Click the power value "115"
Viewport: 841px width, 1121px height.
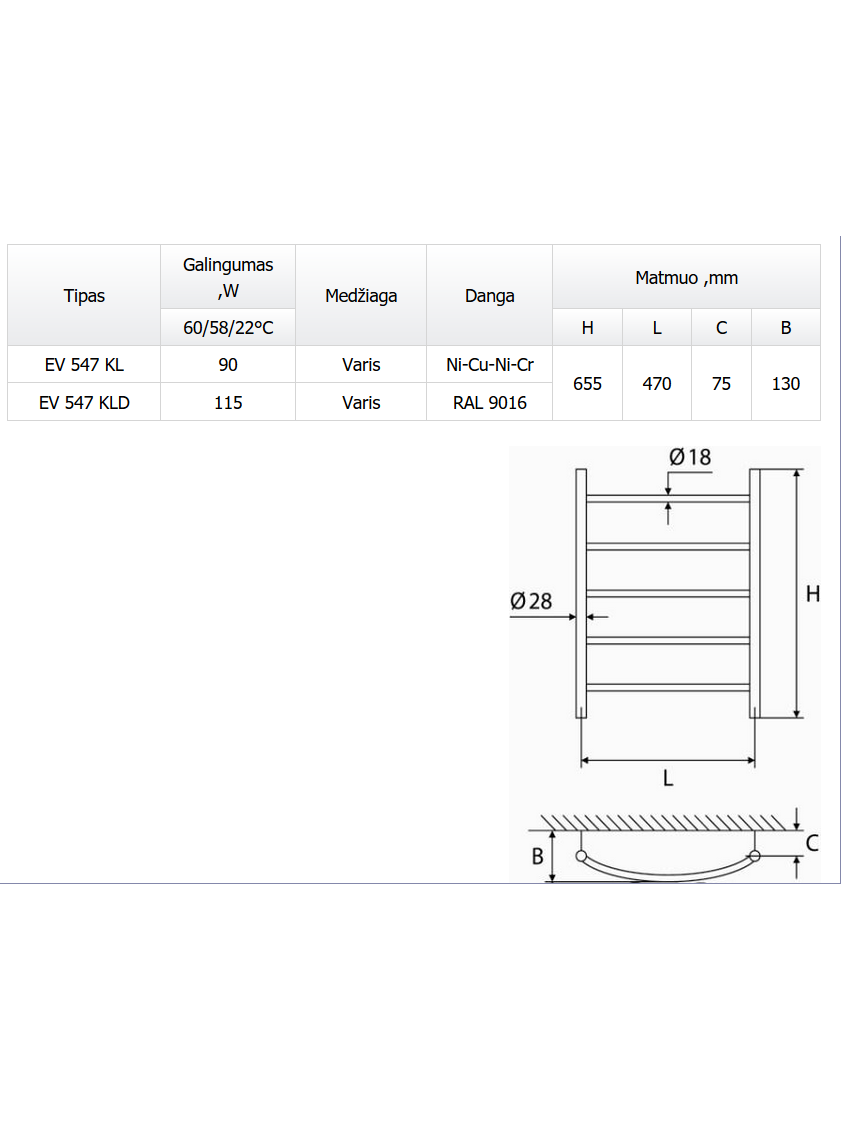point(228,403)
